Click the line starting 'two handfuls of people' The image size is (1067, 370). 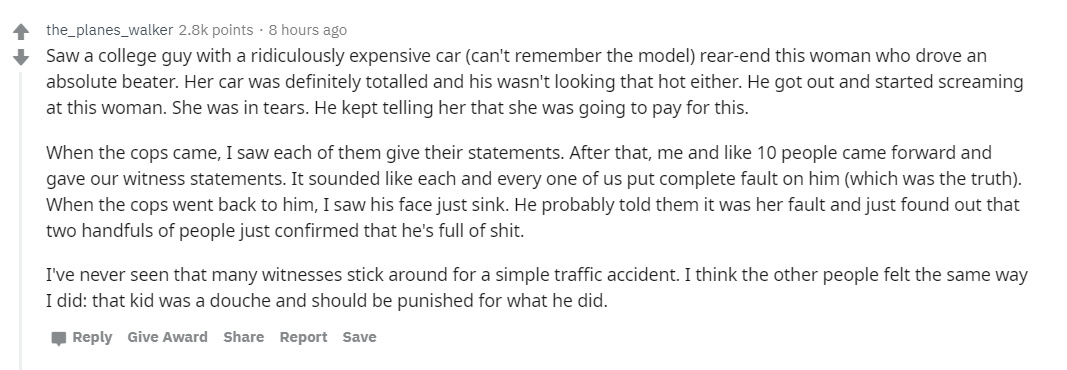tap(286, 231)
